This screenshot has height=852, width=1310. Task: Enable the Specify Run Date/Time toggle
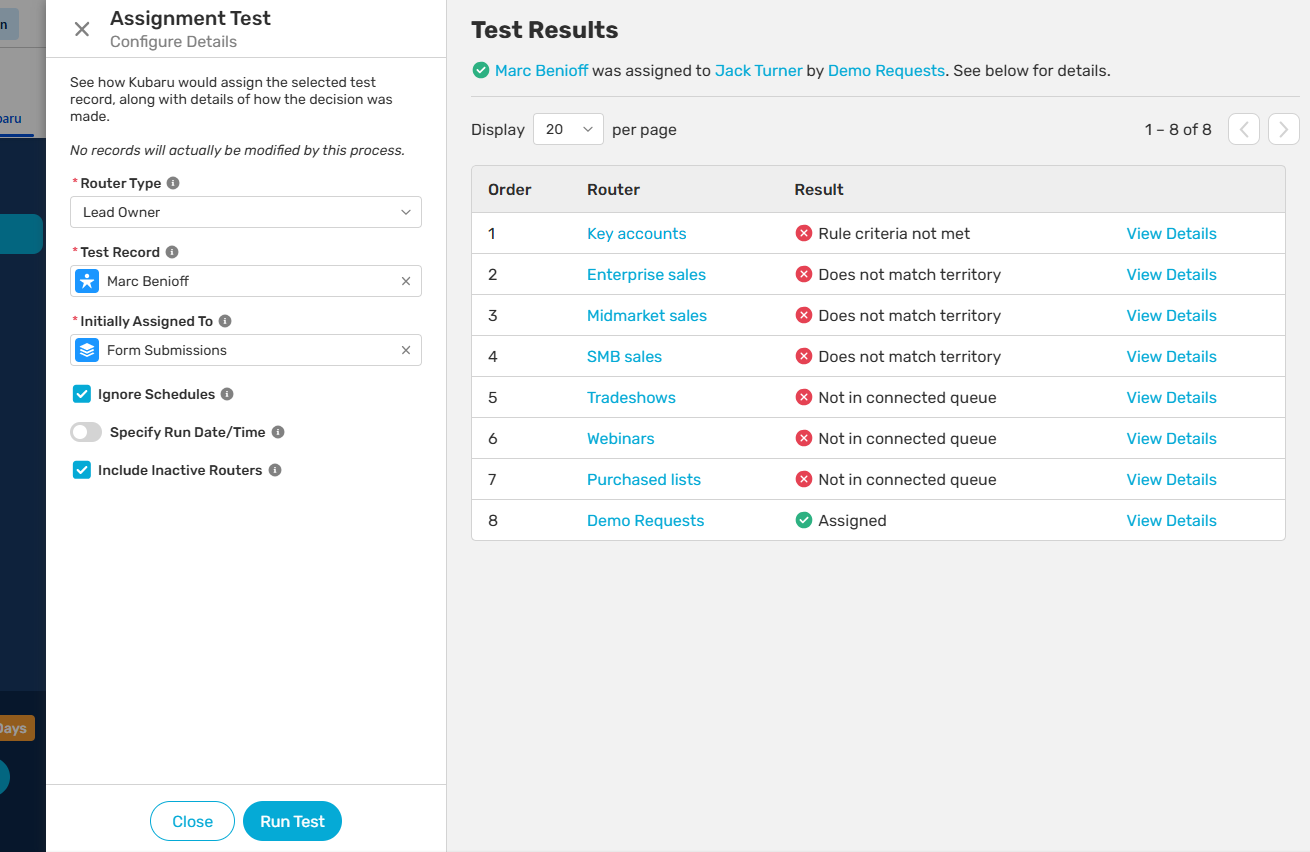pyautogui.click(x=86, y=432)
